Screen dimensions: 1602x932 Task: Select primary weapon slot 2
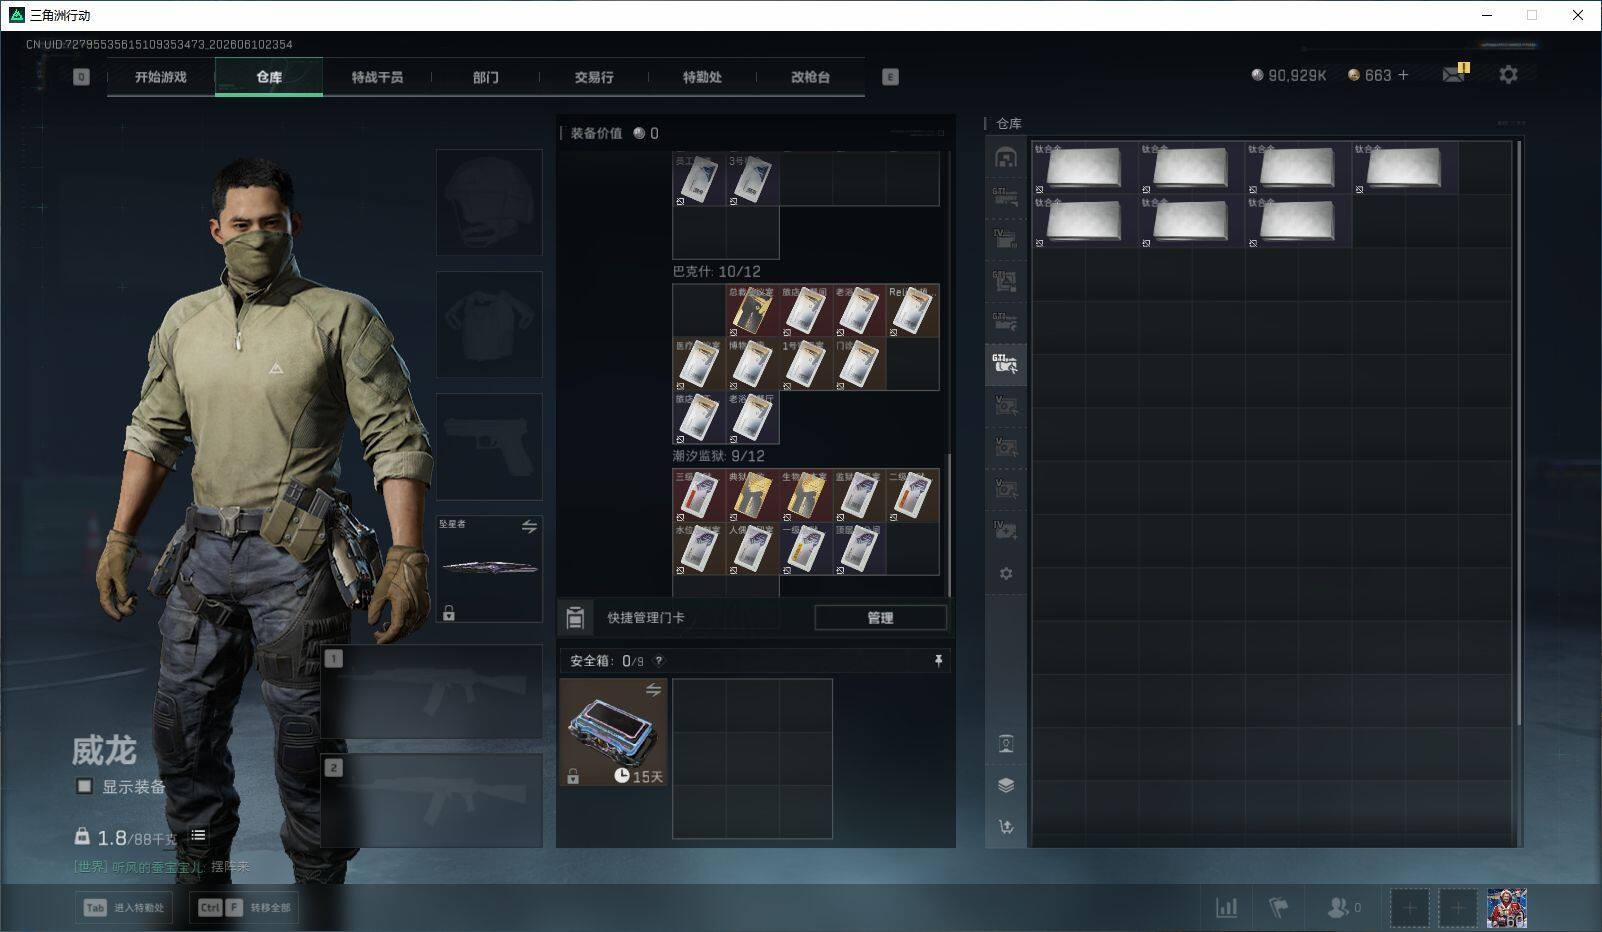click(432, 800)
